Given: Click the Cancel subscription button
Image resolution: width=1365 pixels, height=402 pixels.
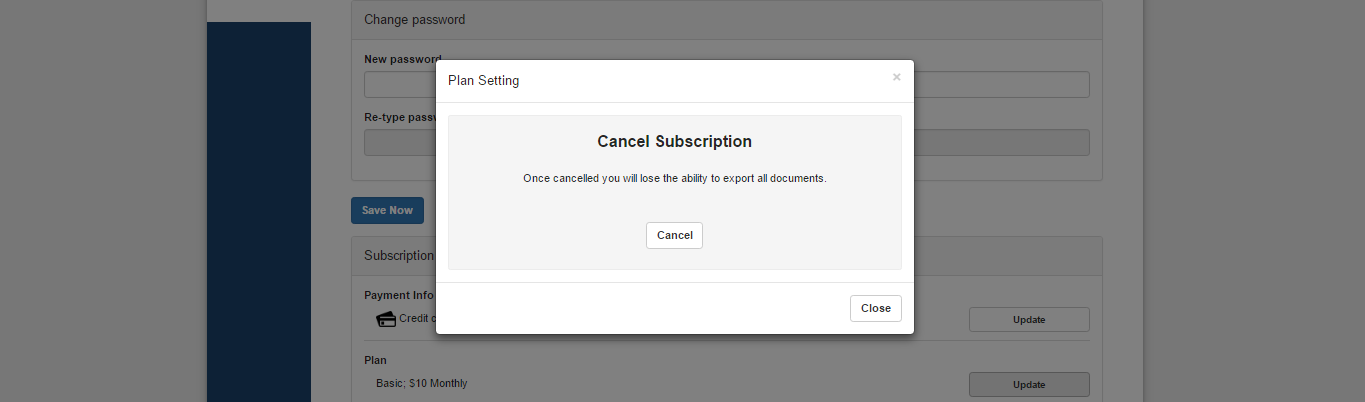Looking at the screenshot, I should click(x=674, y=235).
